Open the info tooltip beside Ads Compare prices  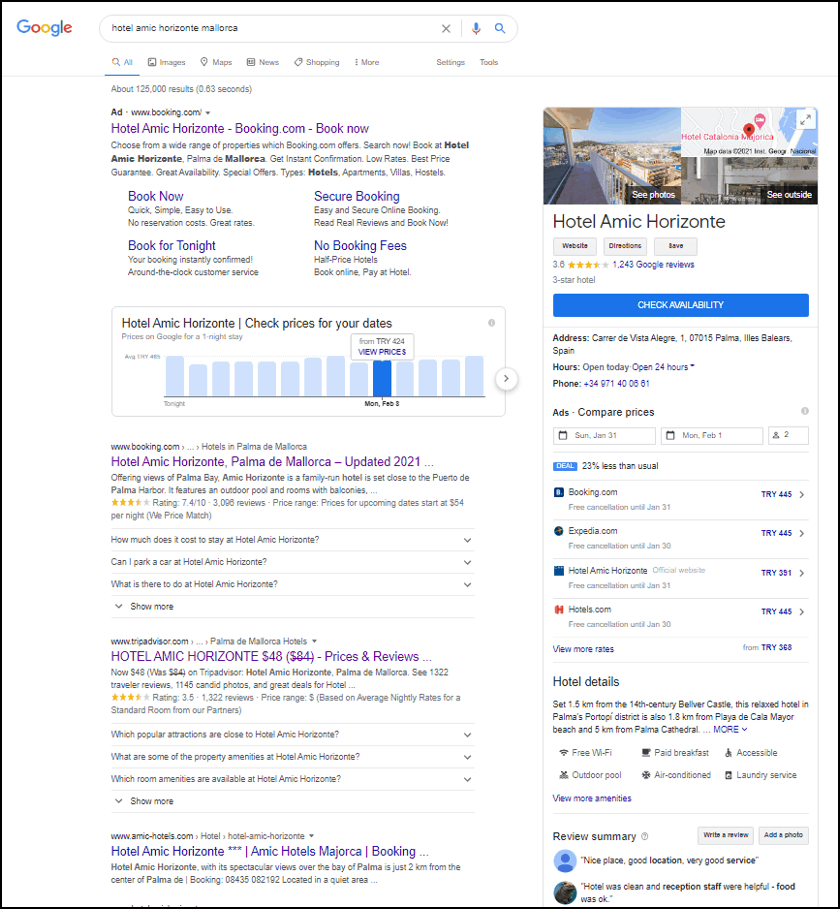click(x=806, y=410)
